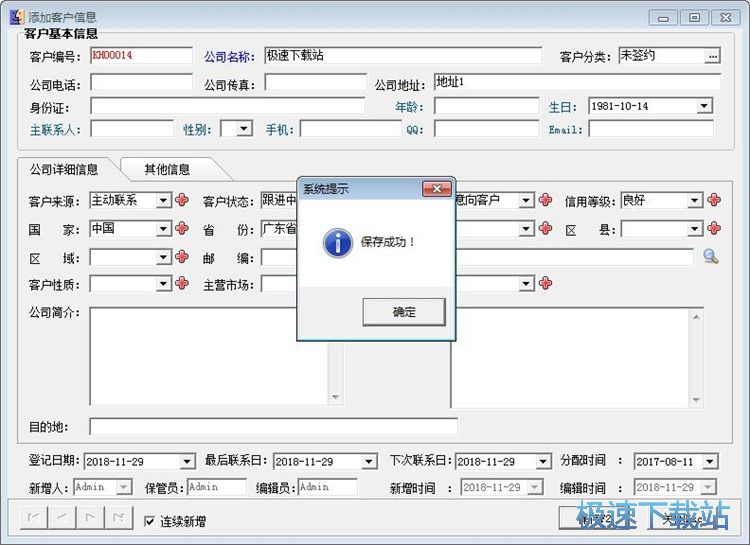This screenshot has height=545, width=750.
Task: Expand the 性别 dropdown
Action: click(x=244, y=129)
